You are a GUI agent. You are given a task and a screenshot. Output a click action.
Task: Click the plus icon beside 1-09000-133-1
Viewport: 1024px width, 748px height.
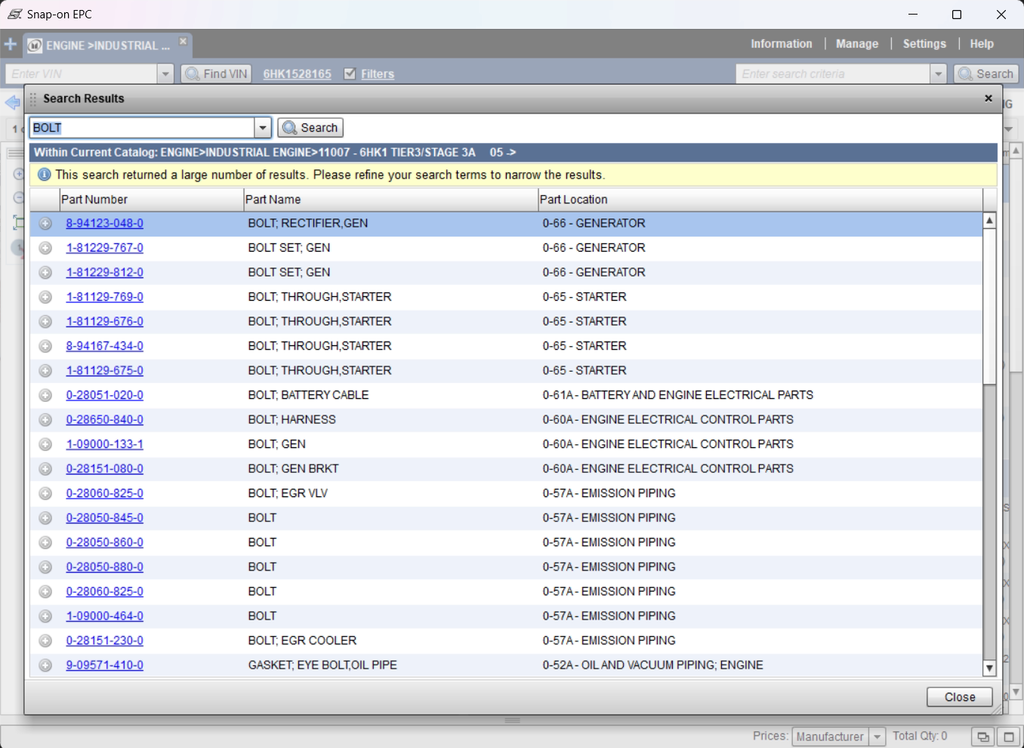pyautogui.click(x=45, y=444)
